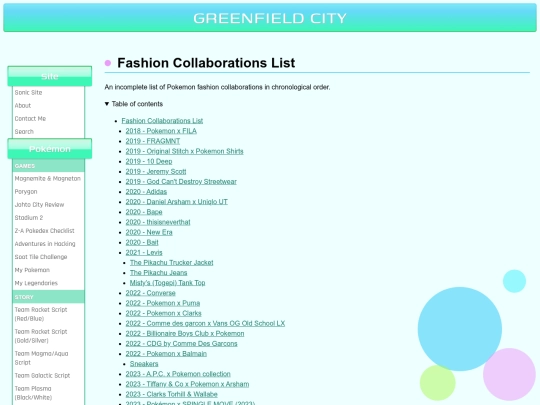
Task: Collapse the Table of contents disclosure triangle
Action: coord(107,104)
